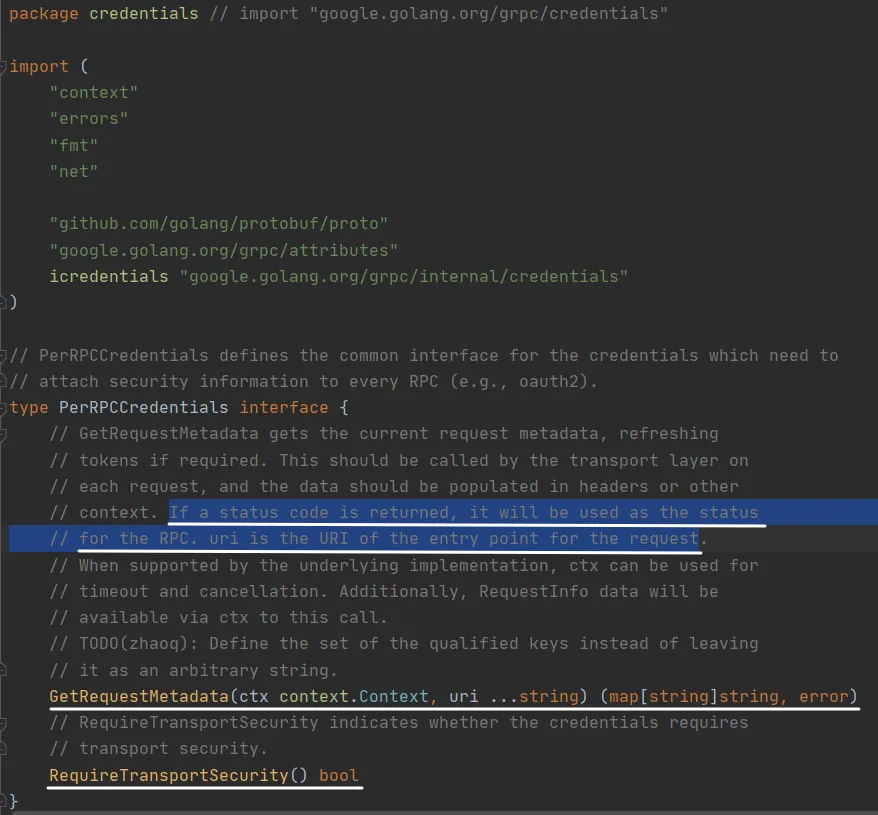Toggle fold marker at '// PerRPCCredentials defines' comment

(3, 356)
